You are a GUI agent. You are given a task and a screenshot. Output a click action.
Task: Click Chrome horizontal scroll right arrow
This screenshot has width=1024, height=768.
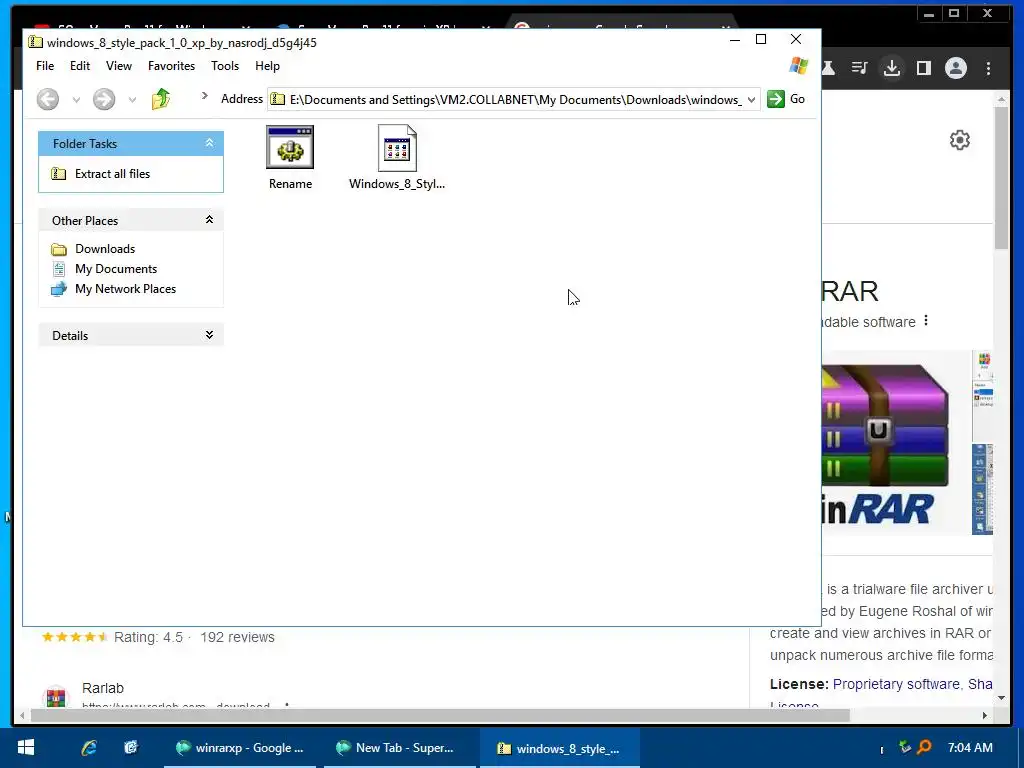coord(985,716)
